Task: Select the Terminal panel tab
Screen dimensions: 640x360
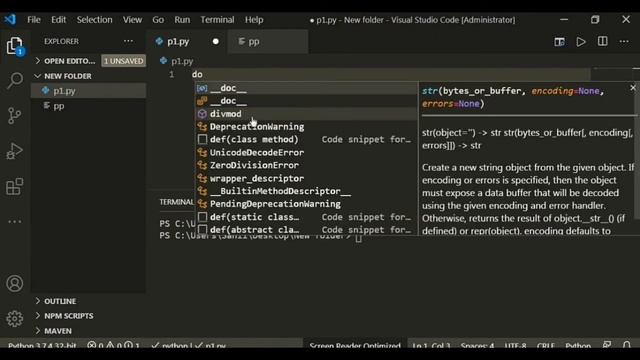Action: [176, 202]
